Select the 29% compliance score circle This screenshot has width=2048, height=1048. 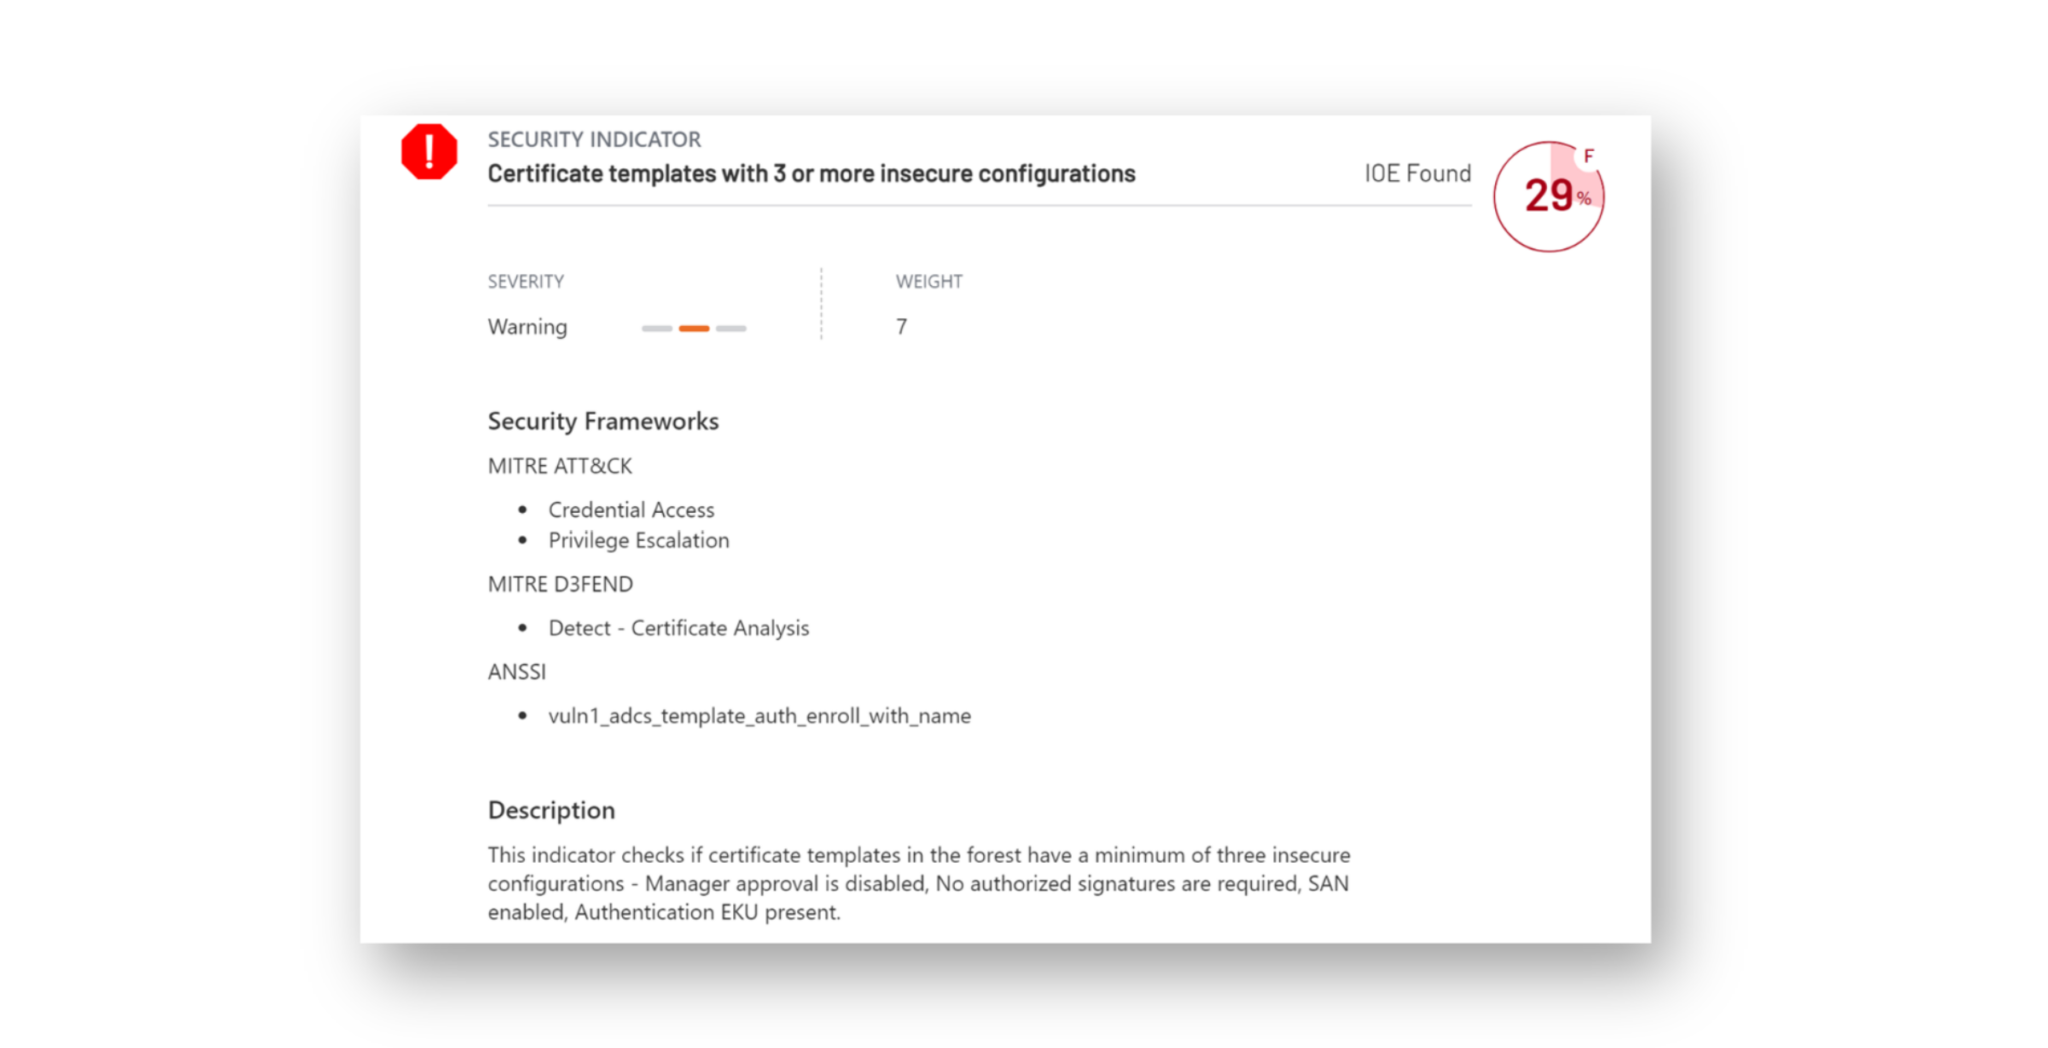tap(1549, 196)
